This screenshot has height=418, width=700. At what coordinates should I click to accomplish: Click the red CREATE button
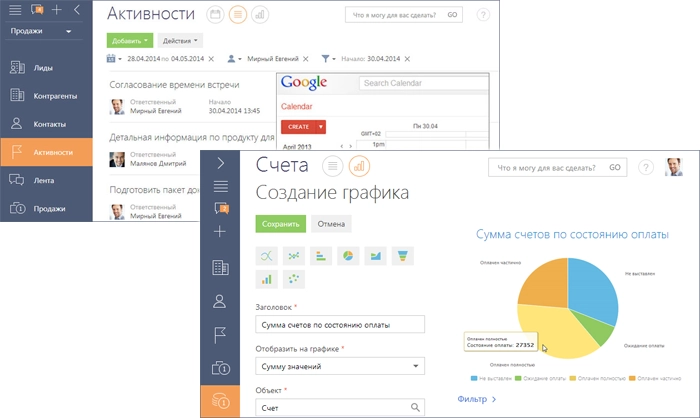click(298, 127)
